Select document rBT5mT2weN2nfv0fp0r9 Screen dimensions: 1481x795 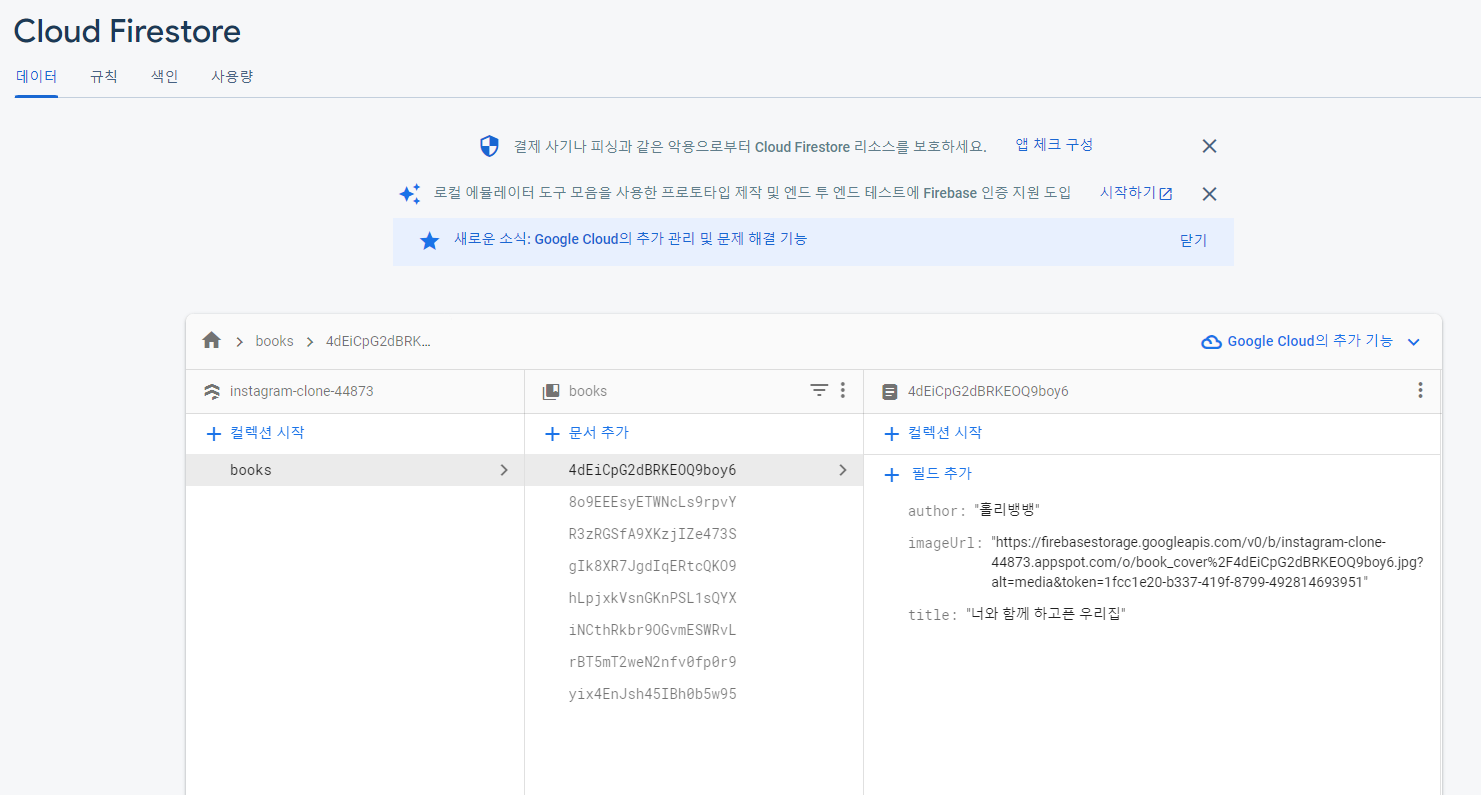[694, 662]
